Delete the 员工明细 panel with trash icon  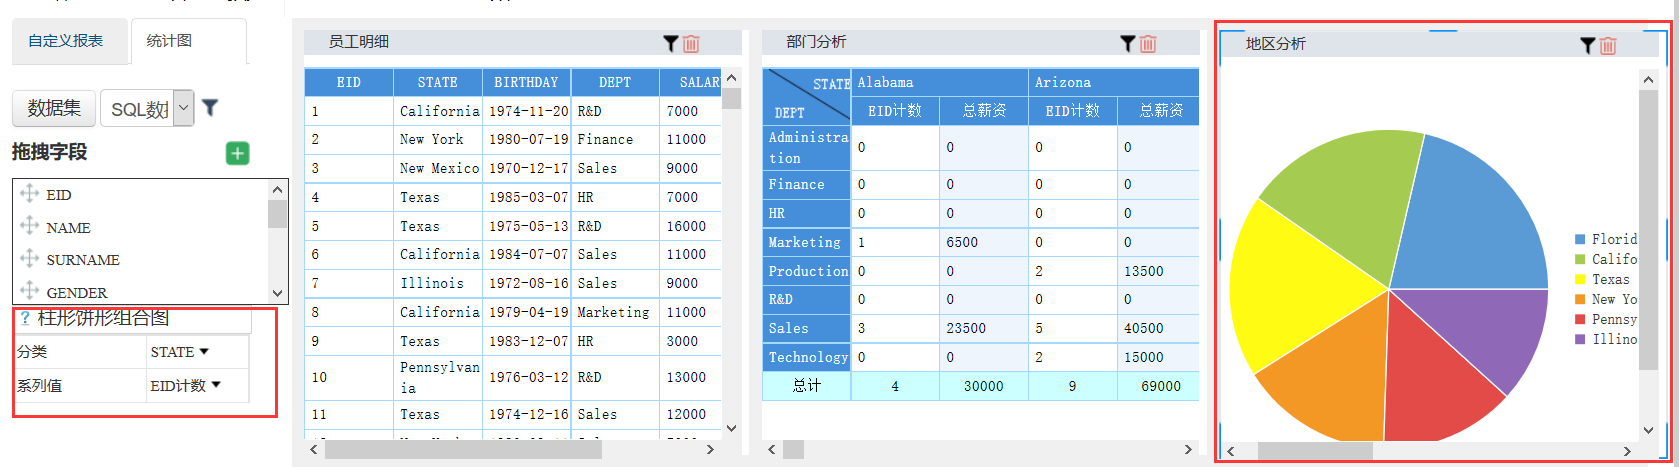[691, 43]
